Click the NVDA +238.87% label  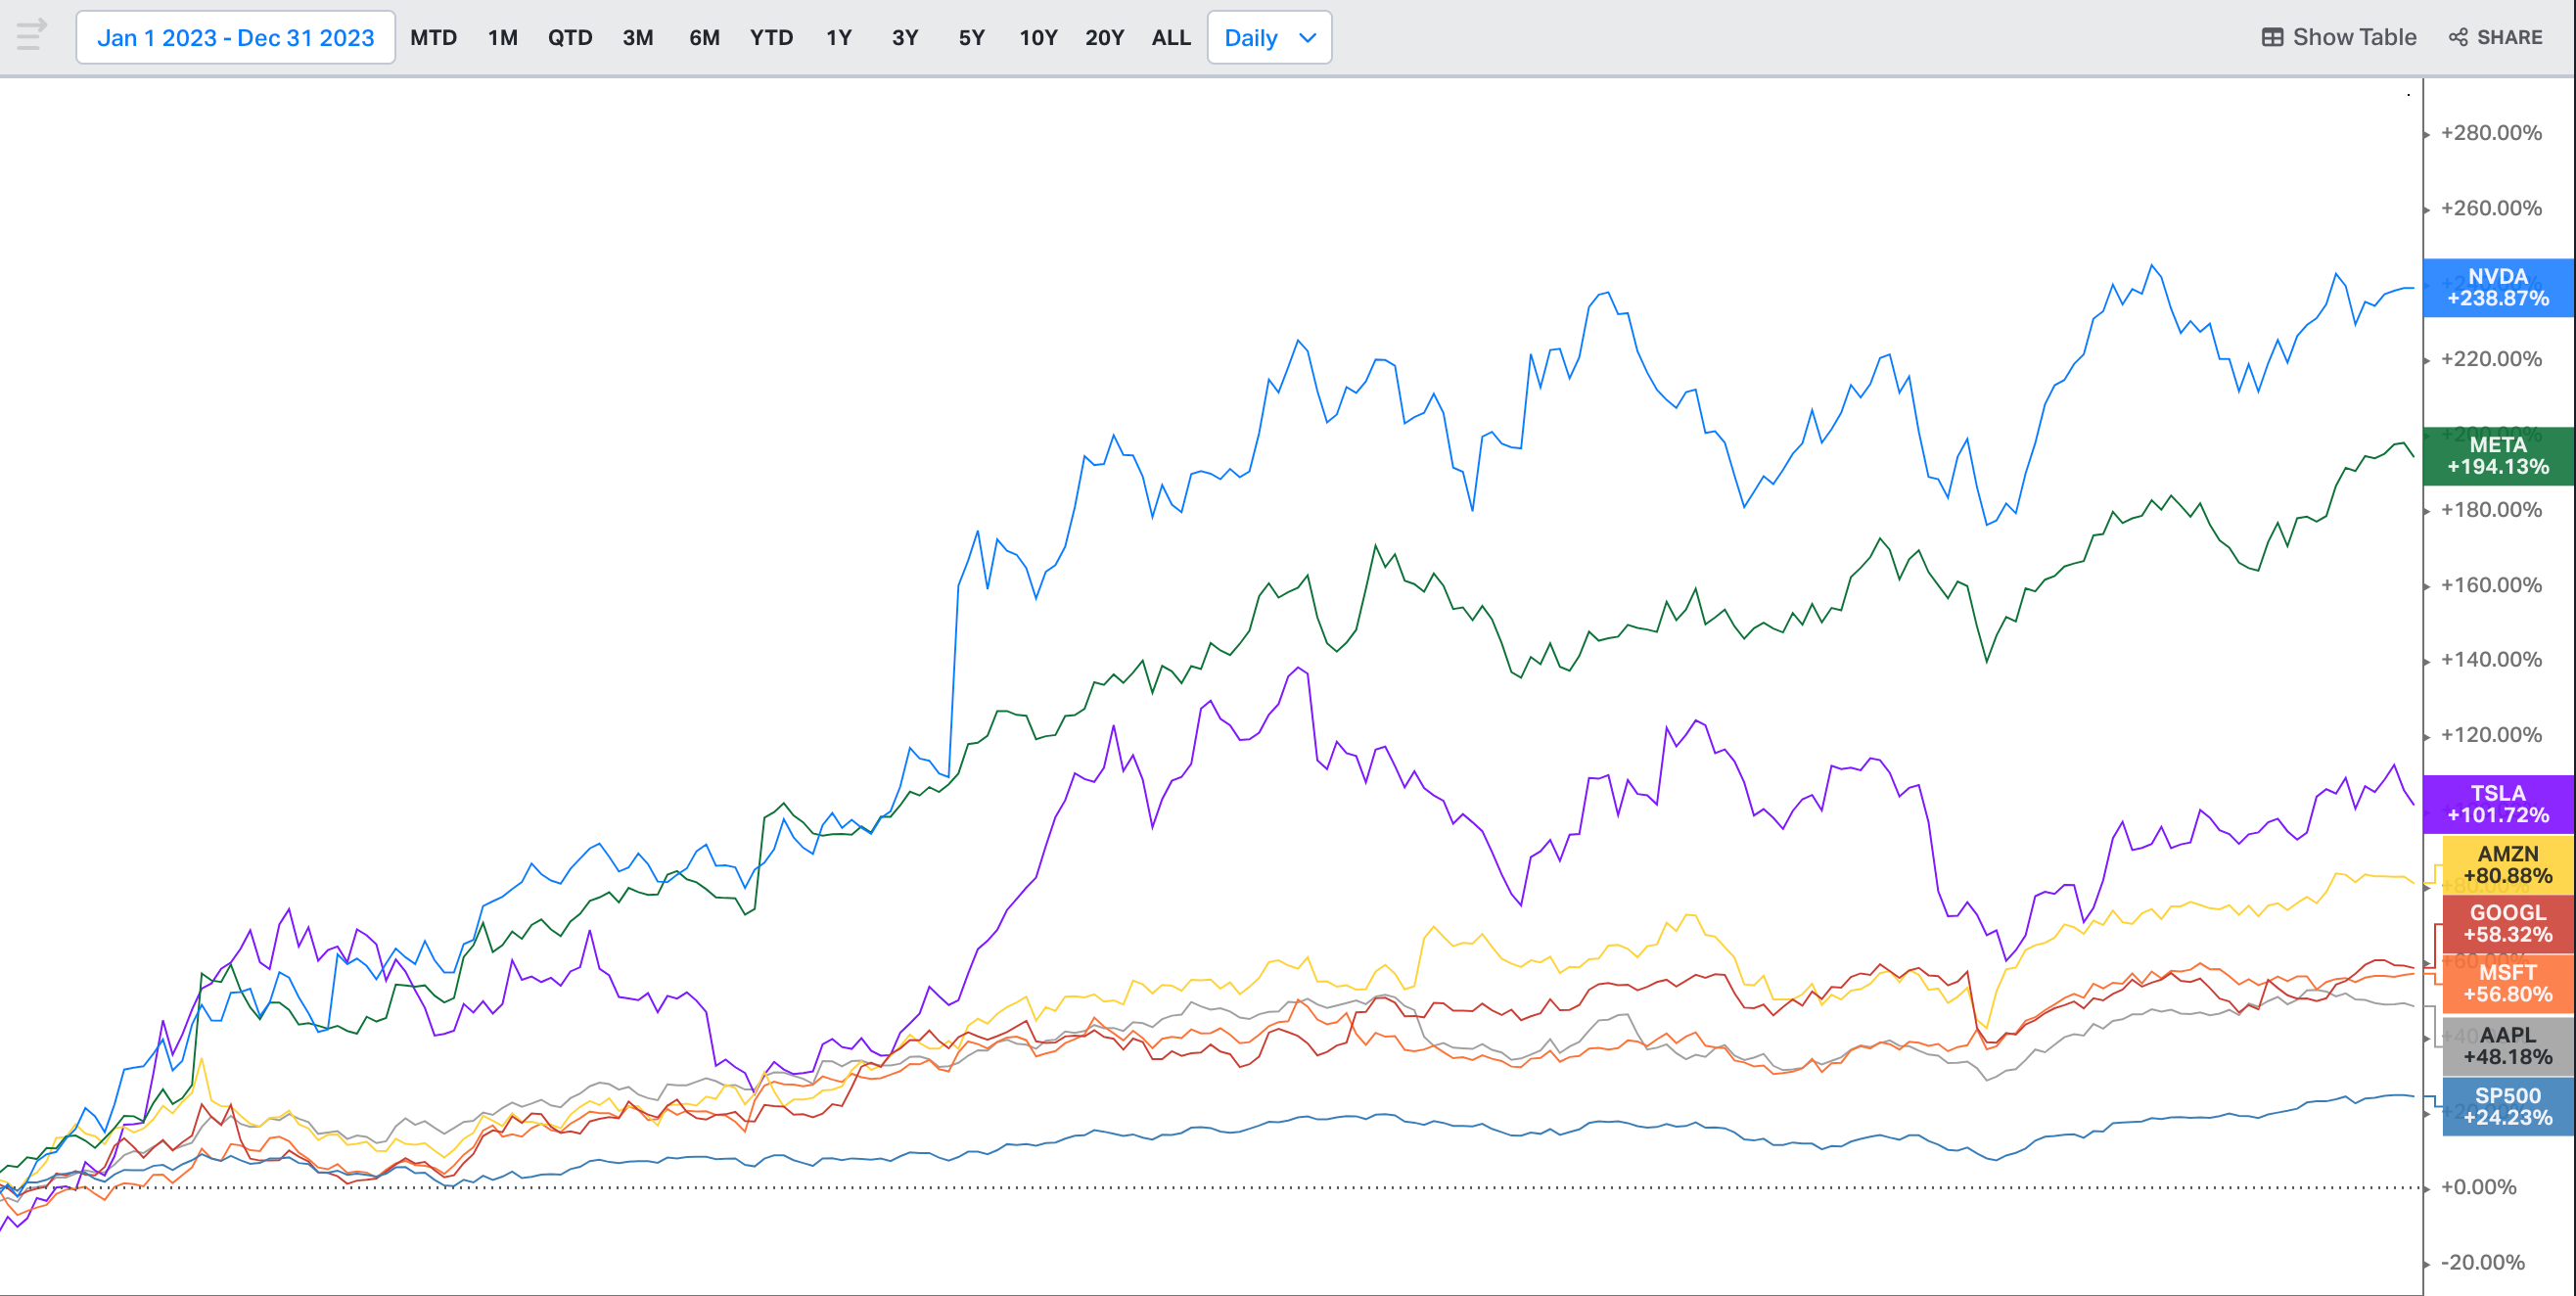(x=2498, y=288)
